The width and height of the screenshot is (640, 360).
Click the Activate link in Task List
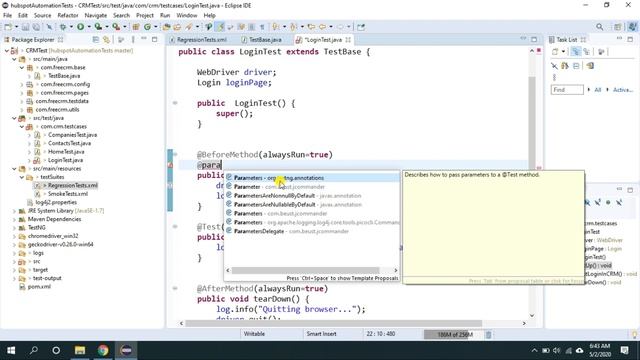tap(622, 90)
